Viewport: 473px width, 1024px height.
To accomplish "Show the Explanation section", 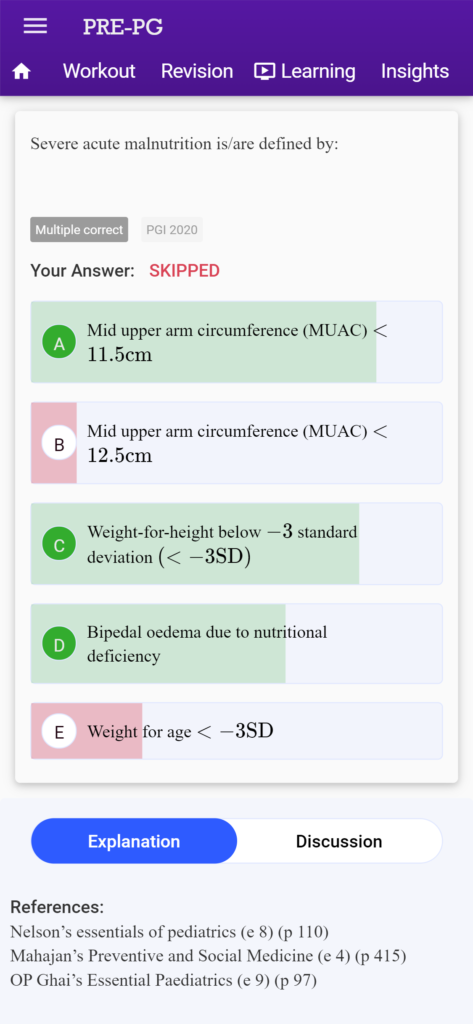I will (x=134, y=841).
